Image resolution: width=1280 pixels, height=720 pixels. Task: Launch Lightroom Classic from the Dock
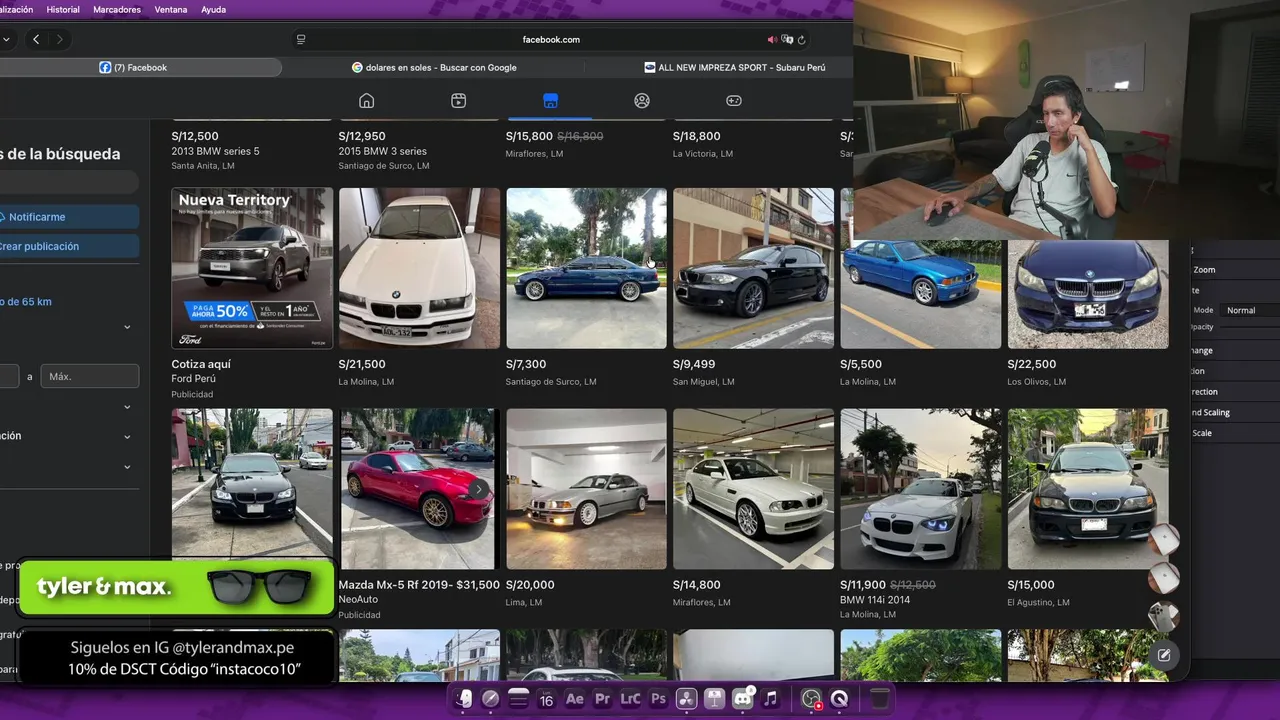(631, 699)
